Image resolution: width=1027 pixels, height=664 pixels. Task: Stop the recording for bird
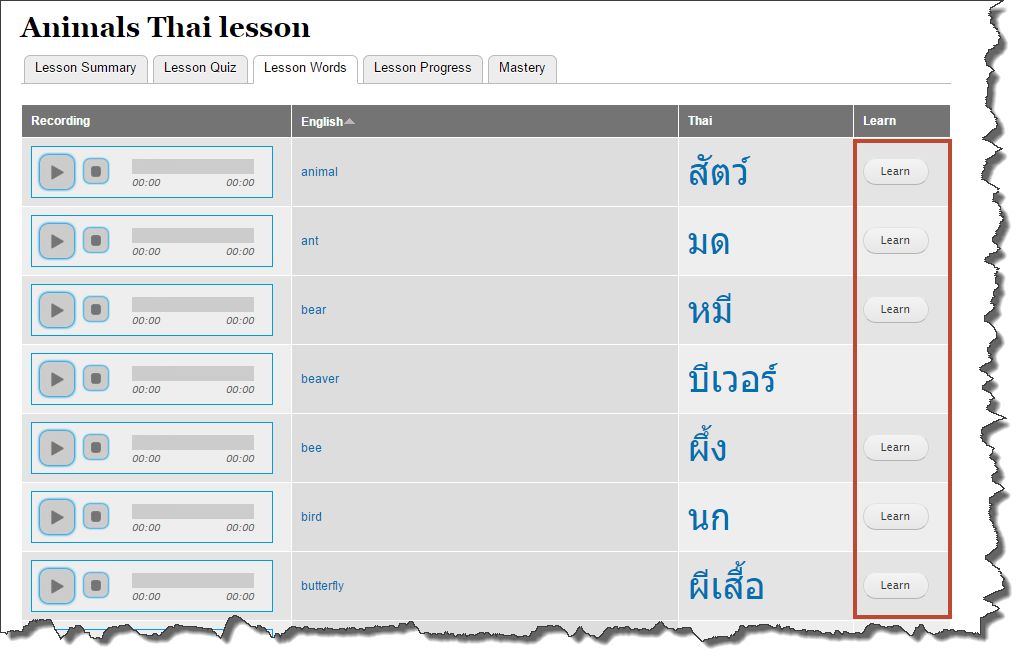point(96,517)
